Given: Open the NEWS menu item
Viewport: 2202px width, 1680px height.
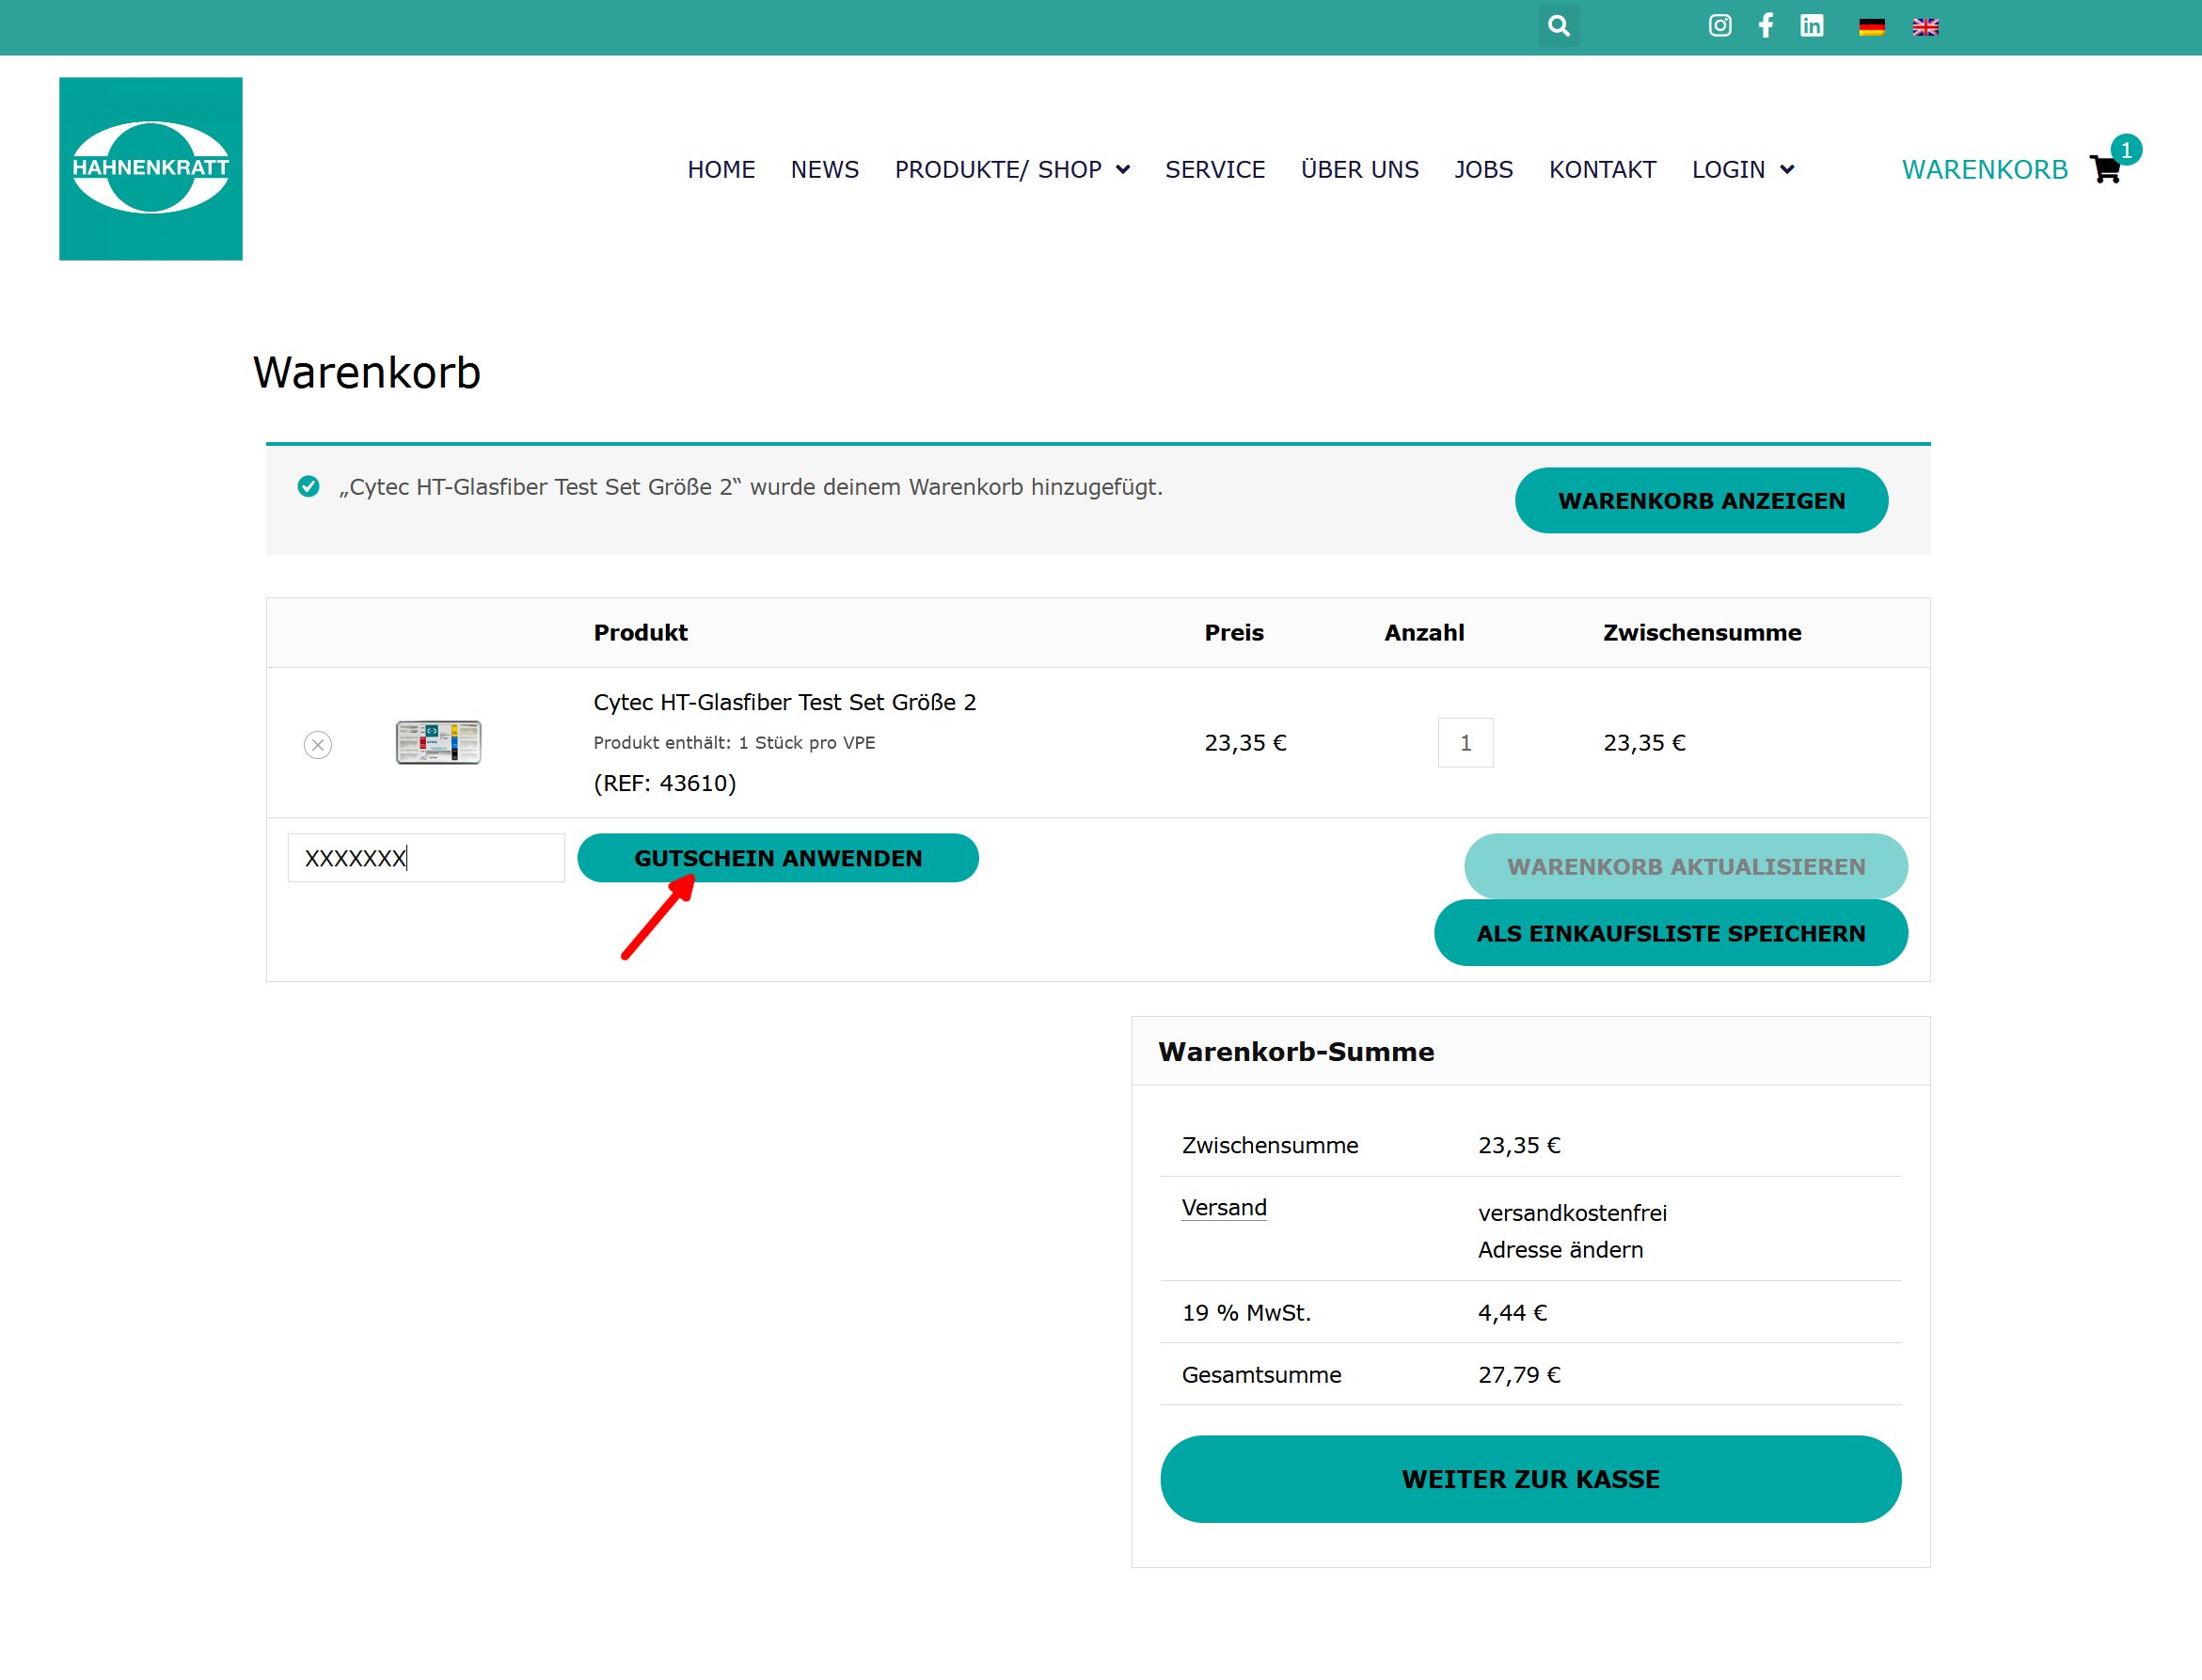Looking at the screenshot, I should pos(824,170).
